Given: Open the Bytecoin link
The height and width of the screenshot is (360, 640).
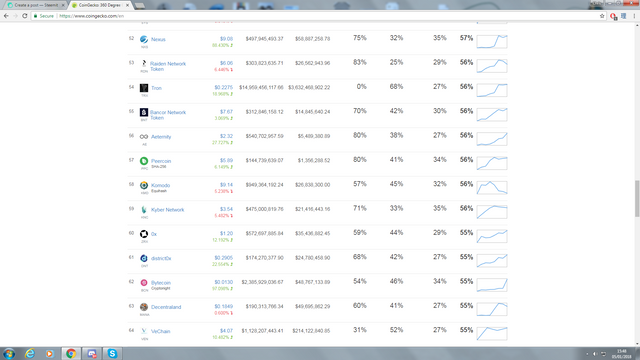Looking at the screenshot, I should pyautogui.click(x=161, y=282).
